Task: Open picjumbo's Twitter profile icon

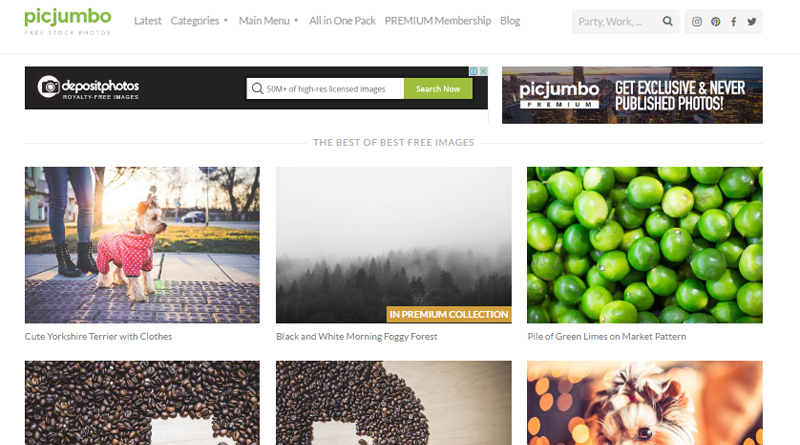Action: 752,21
